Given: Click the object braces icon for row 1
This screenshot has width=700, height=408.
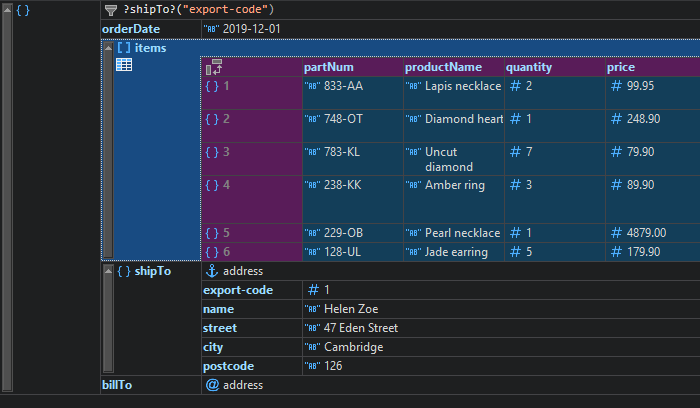Looking at the screenshot, I should [211, 86].
